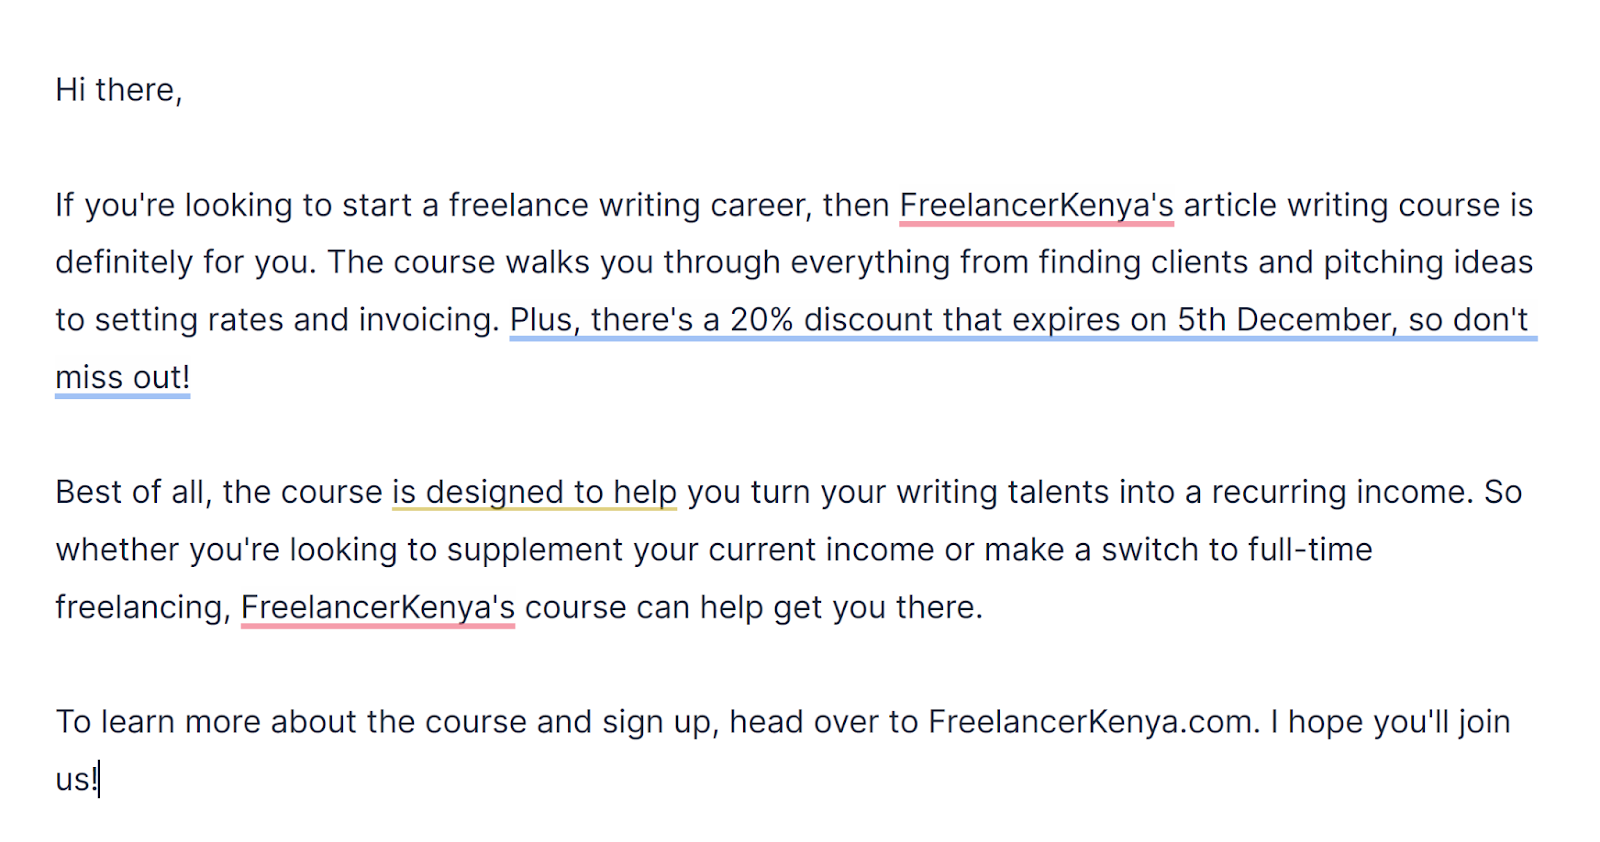Click '20%' in the discount sentence
This screenshot has width=1600, height=842.
[x=761, y=320]
